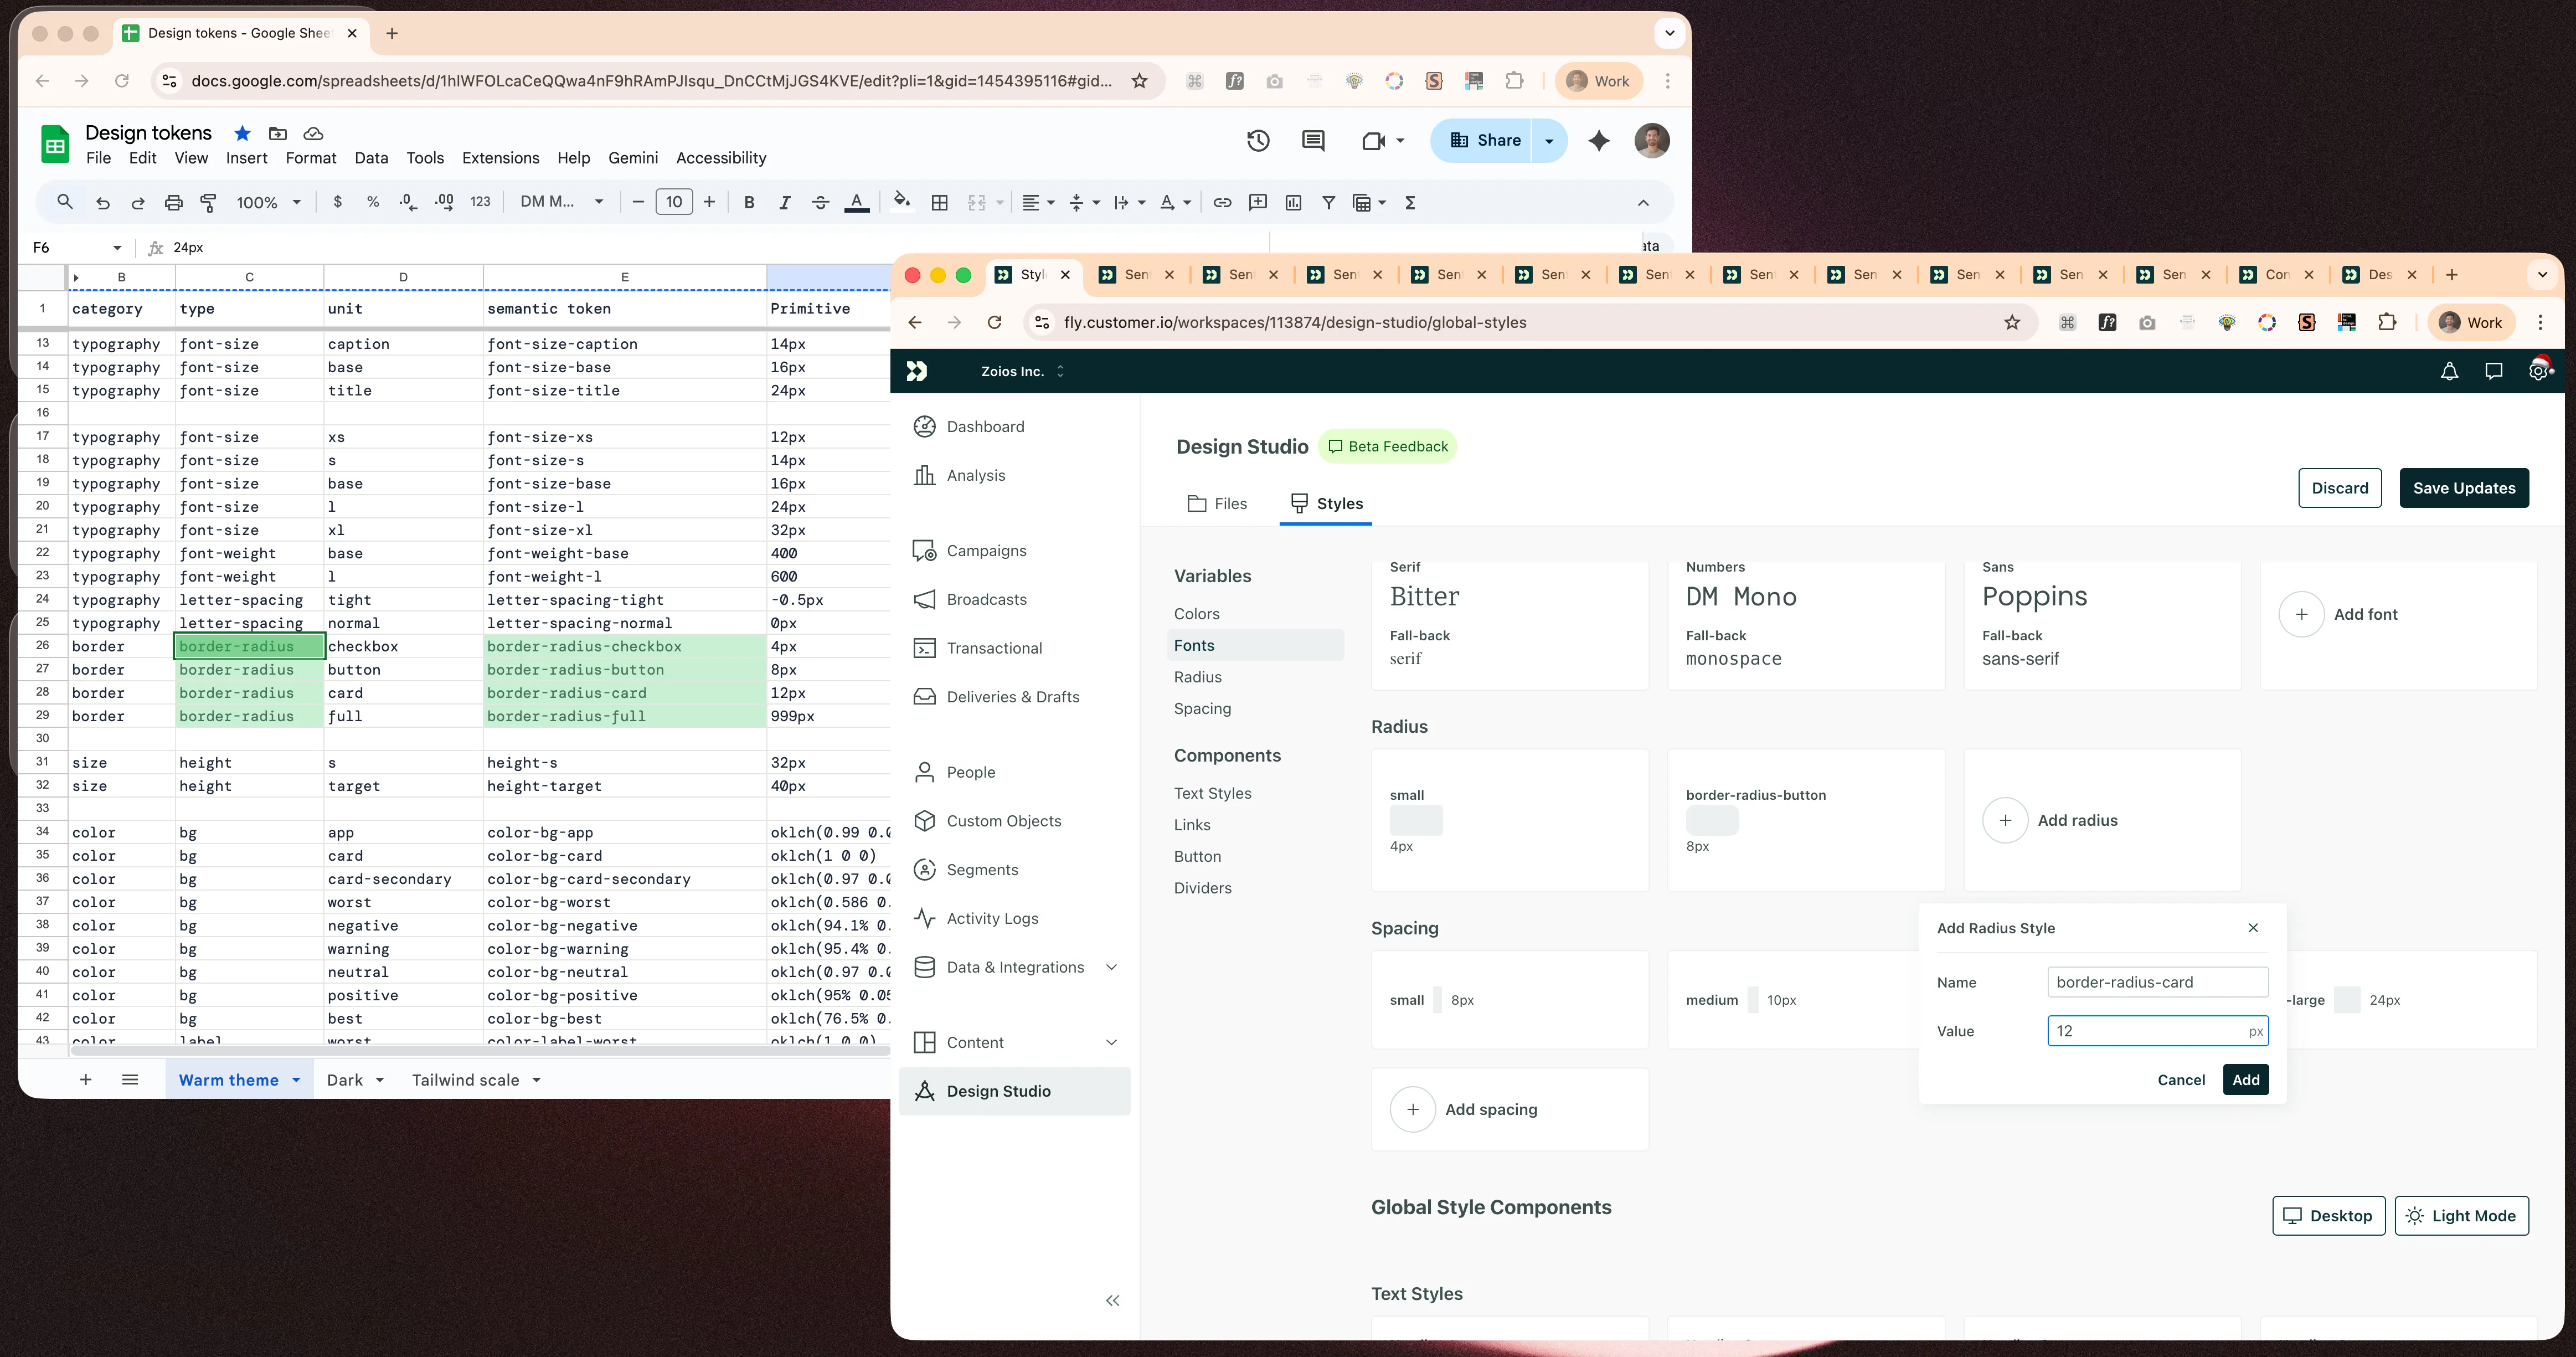Toggle Light Mode preview button
Image resolution: width=2576 pixels, height=1357 pixels.
pos(2461,1215)
